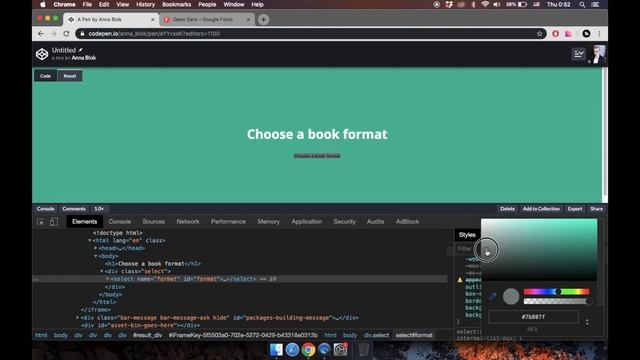Image resolution: width=640 pixels, height=360 pixels.
Task: Pick a color with the eyedropper
Action: (x=493, y=296)
